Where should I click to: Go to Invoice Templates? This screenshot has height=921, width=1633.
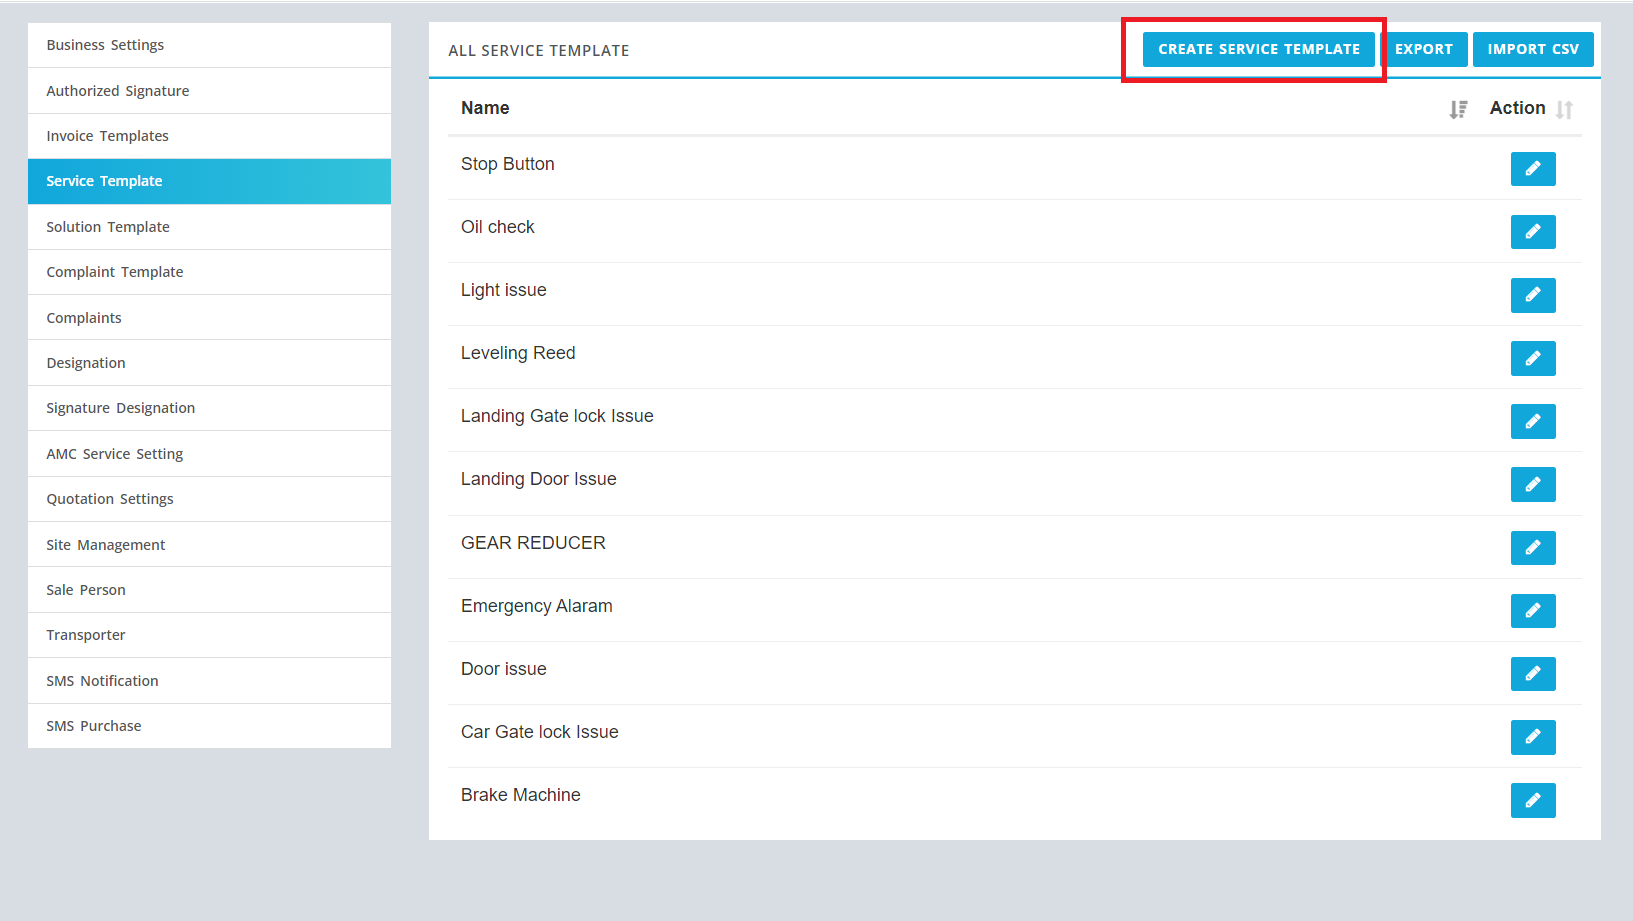point(209,136)
